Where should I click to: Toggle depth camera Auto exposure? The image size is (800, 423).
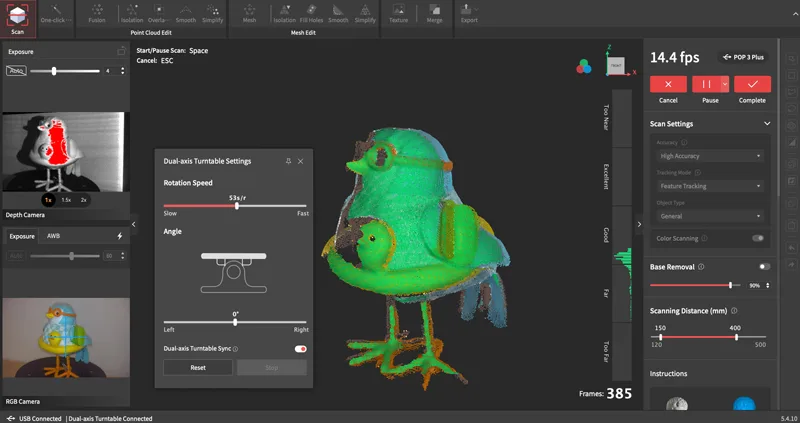point(16,71)
